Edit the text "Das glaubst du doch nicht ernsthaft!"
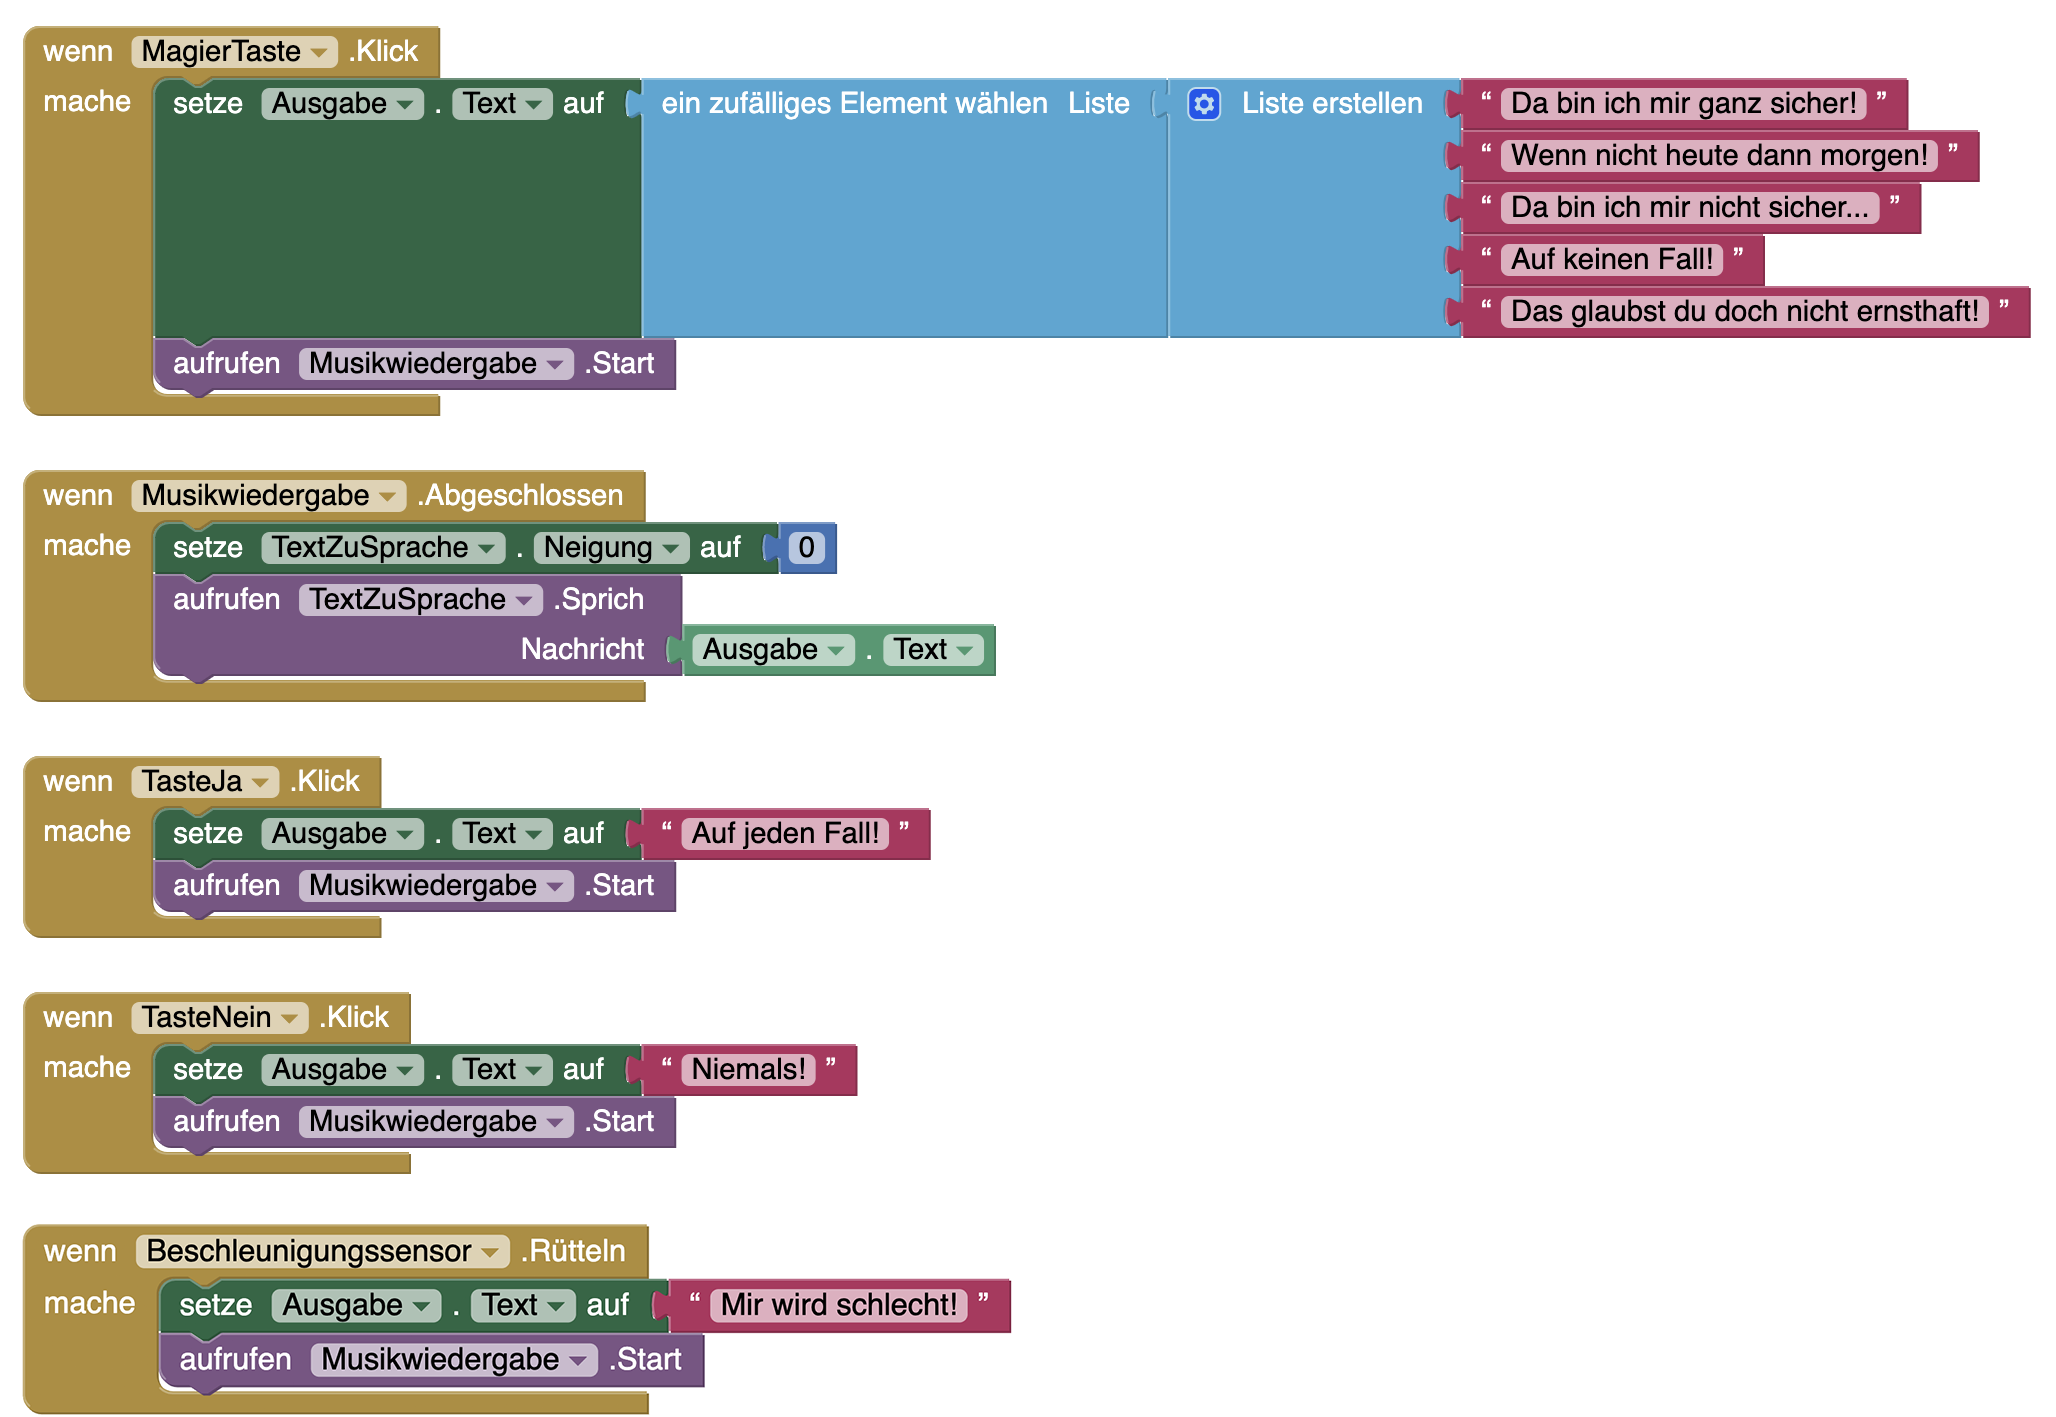This screenshot has height=1417, width=2056. (x=1744, y=312)
